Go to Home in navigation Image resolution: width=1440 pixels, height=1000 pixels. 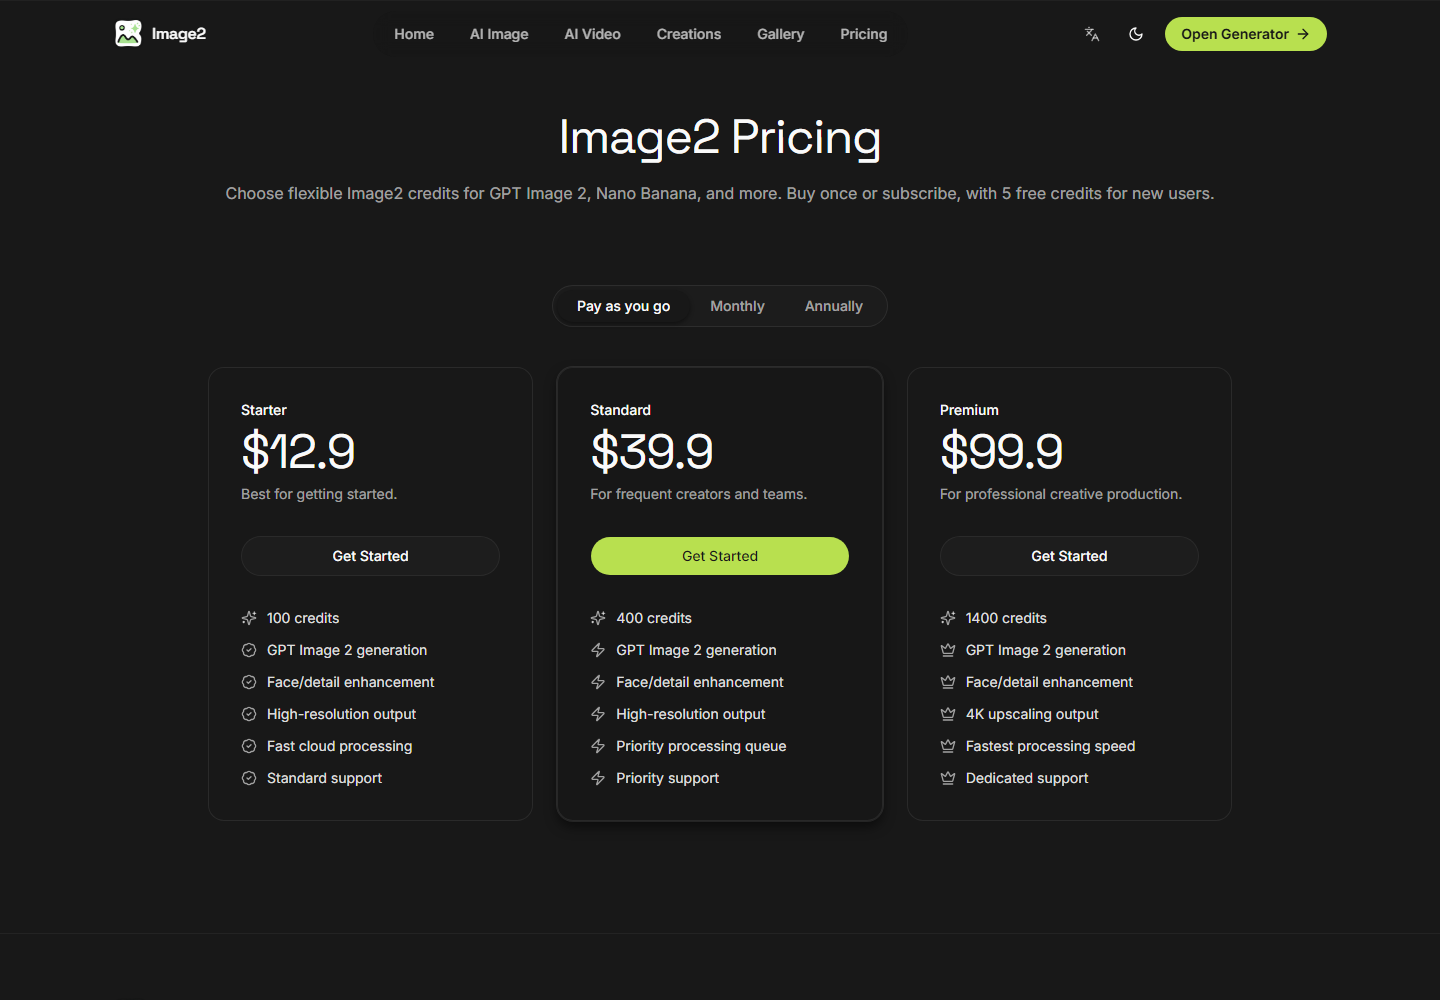click(414, 34)
